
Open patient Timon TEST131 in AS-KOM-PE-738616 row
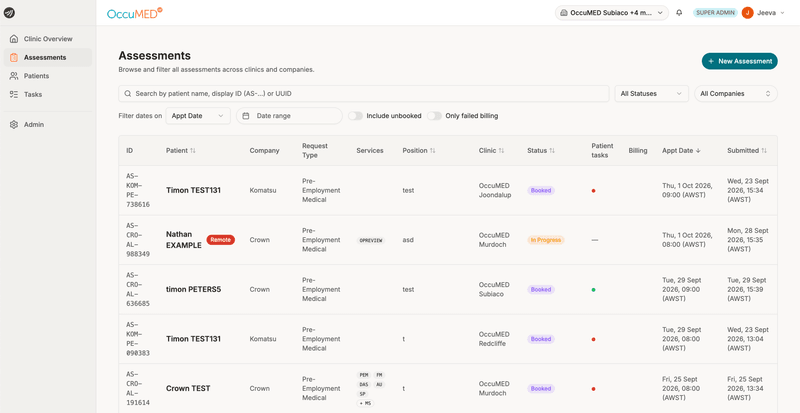(x=193, y=190)
